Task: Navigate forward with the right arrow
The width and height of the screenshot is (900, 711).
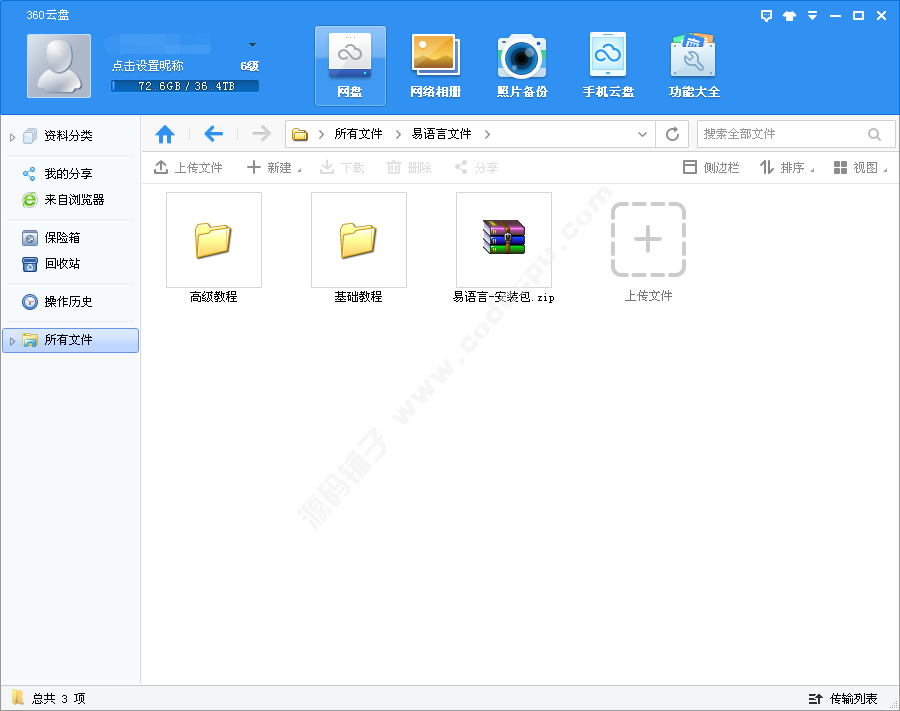Action: pyautogui.click(x=261, y=134)
